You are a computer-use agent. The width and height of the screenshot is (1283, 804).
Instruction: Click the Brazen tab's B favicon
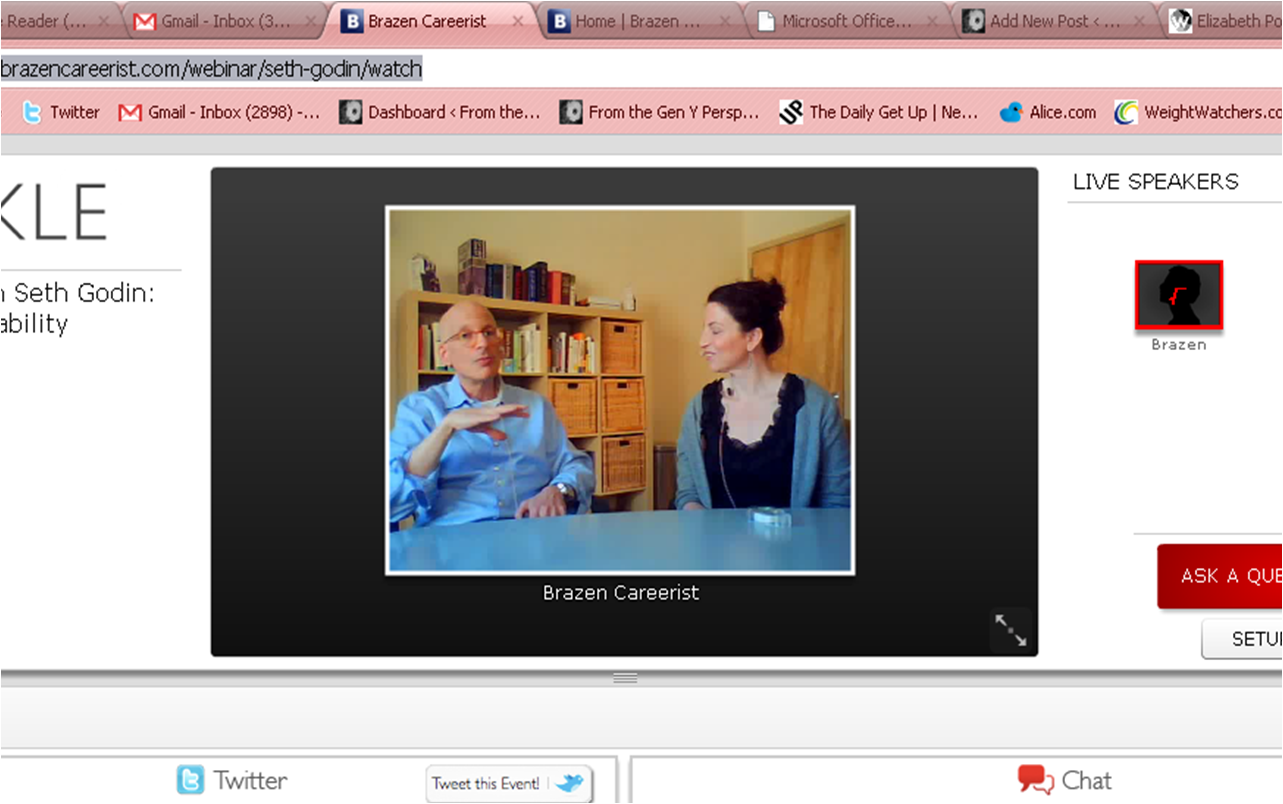[352, 21]
